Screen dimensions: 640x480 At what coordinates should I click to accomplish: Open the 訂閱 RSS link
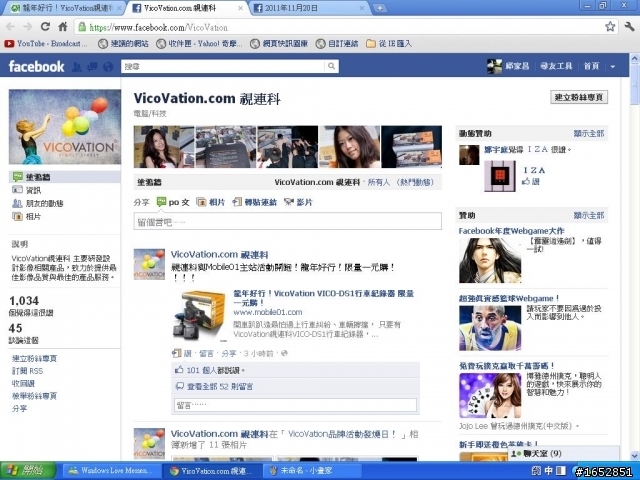(27, 371)
